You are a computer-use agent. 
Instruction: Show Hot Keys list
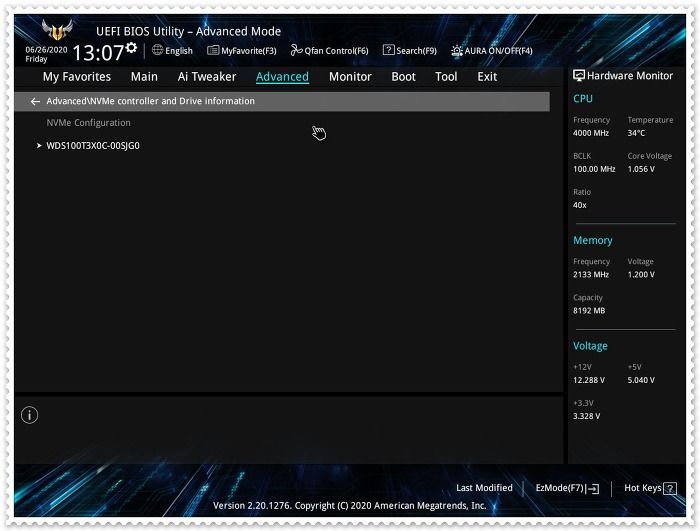point(650,488)
